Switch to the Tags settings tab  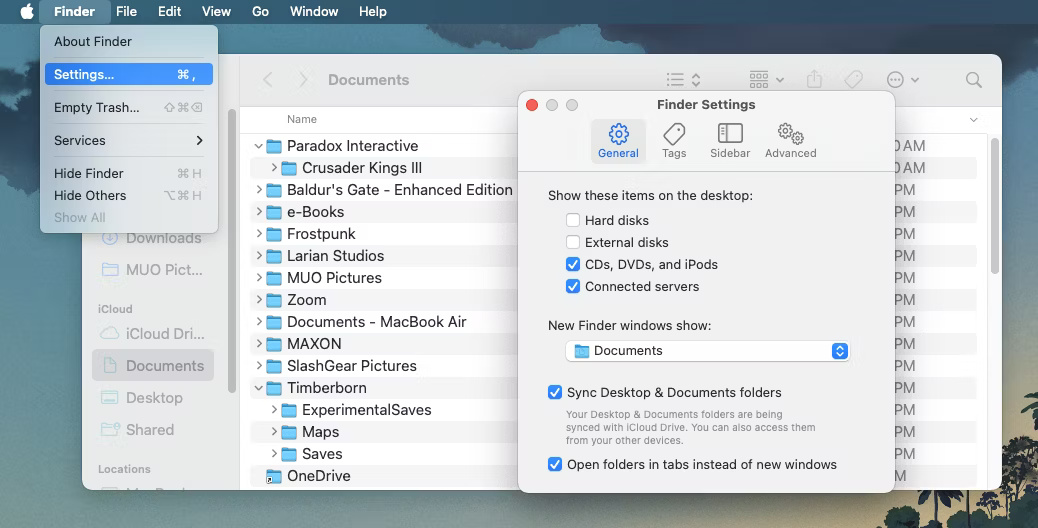click(x=674, y=141)
